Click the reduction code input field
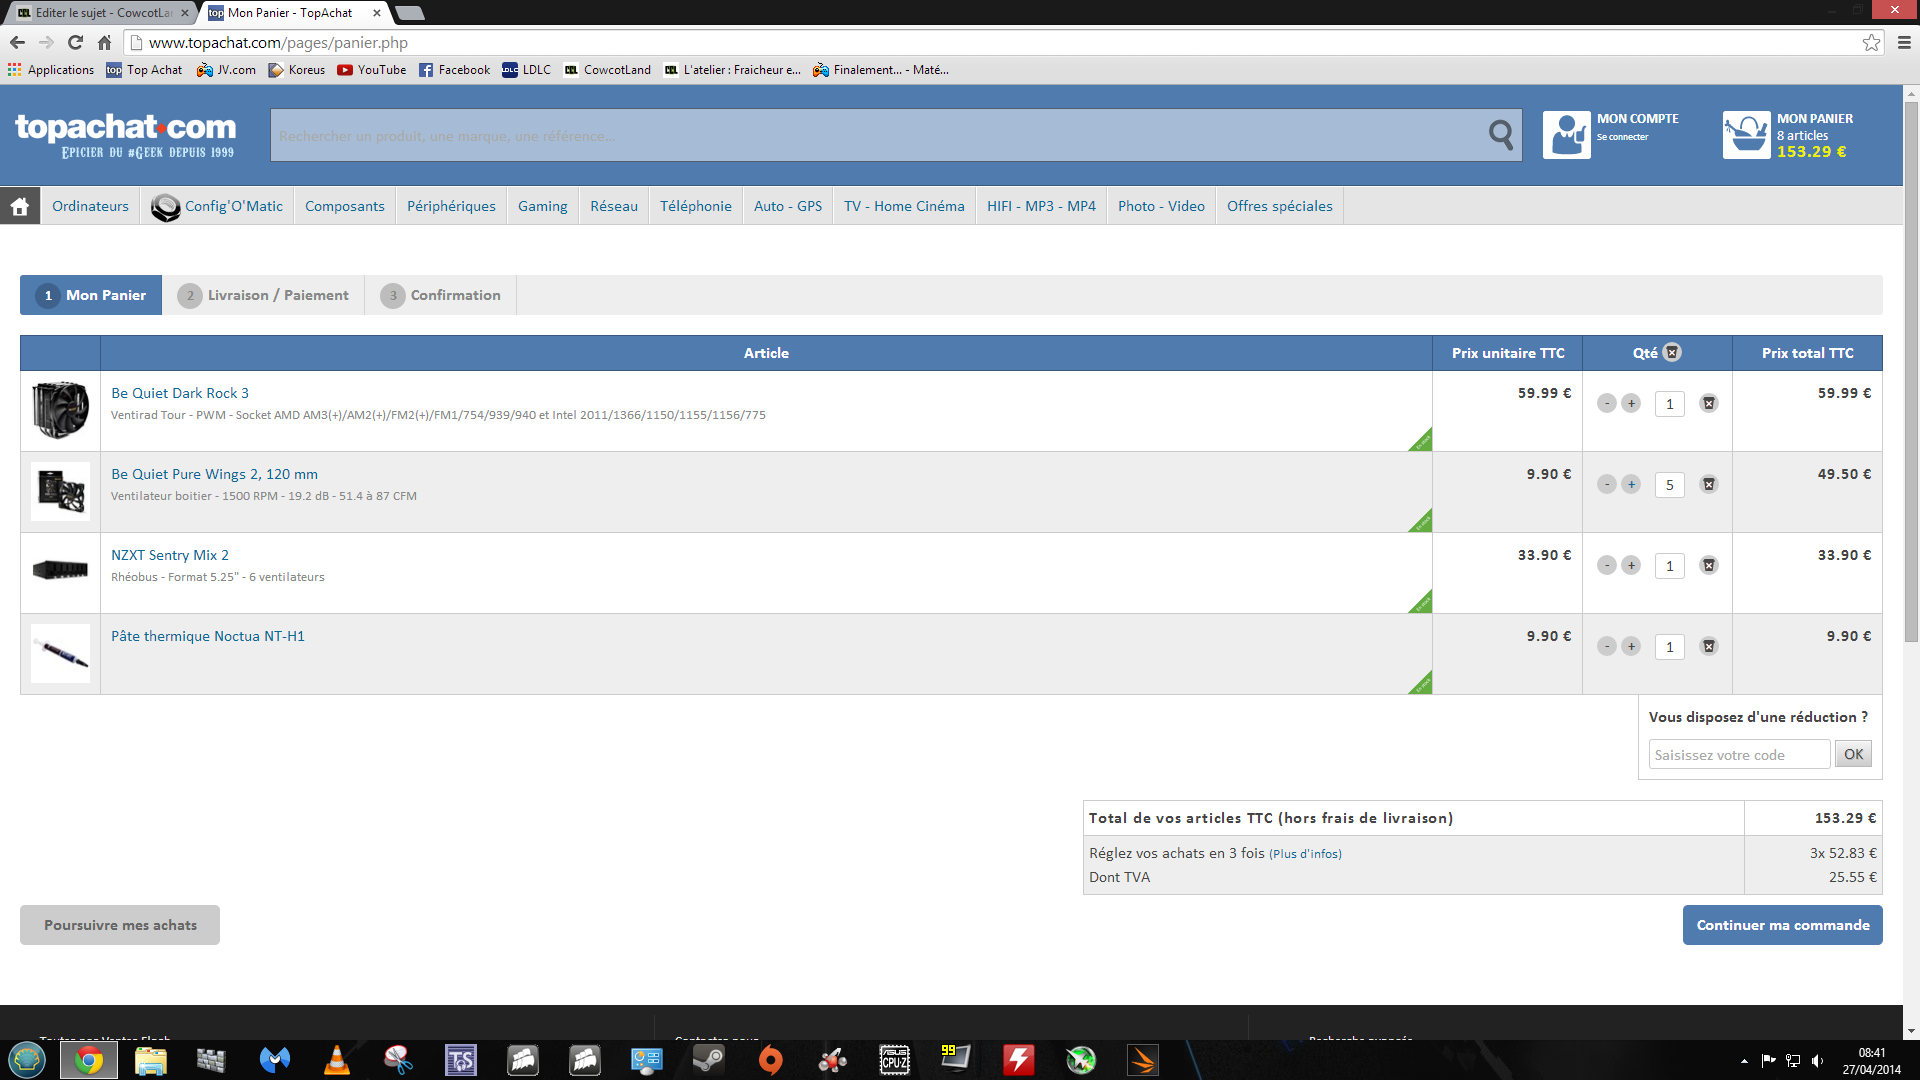Screen dimensions: 1920x1080 click(x=1739, y=754)
